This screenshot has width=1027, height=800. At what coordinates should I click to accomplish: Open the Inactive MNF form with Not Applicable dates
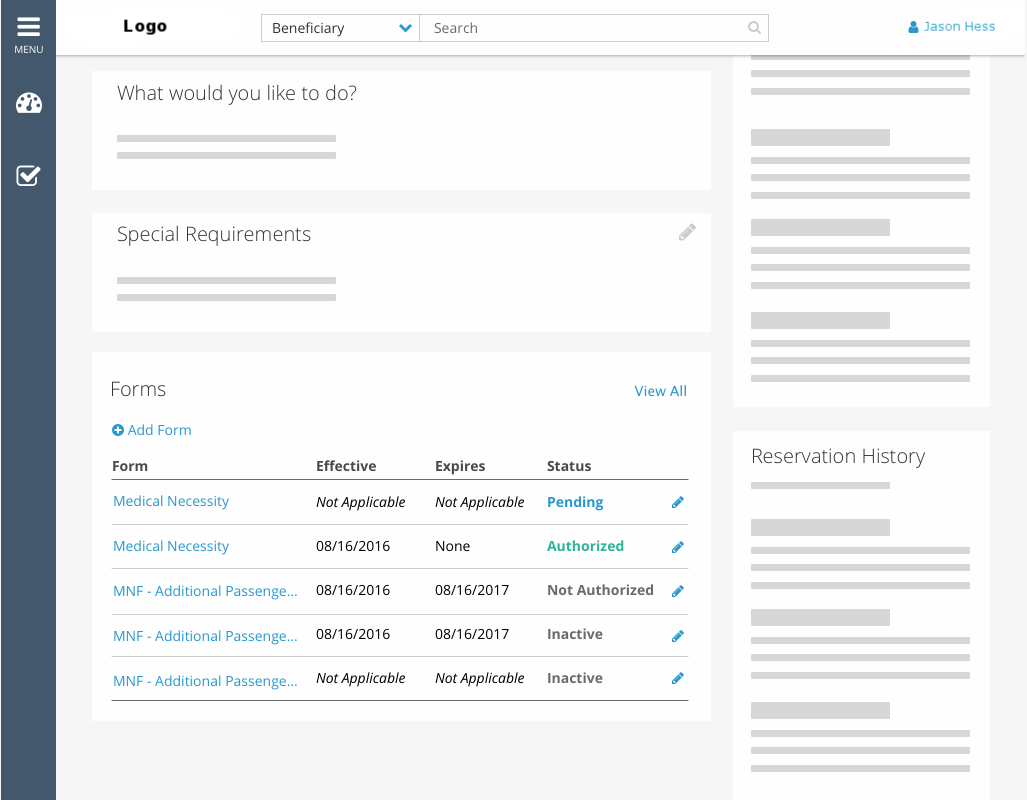[x=205, y=681]
